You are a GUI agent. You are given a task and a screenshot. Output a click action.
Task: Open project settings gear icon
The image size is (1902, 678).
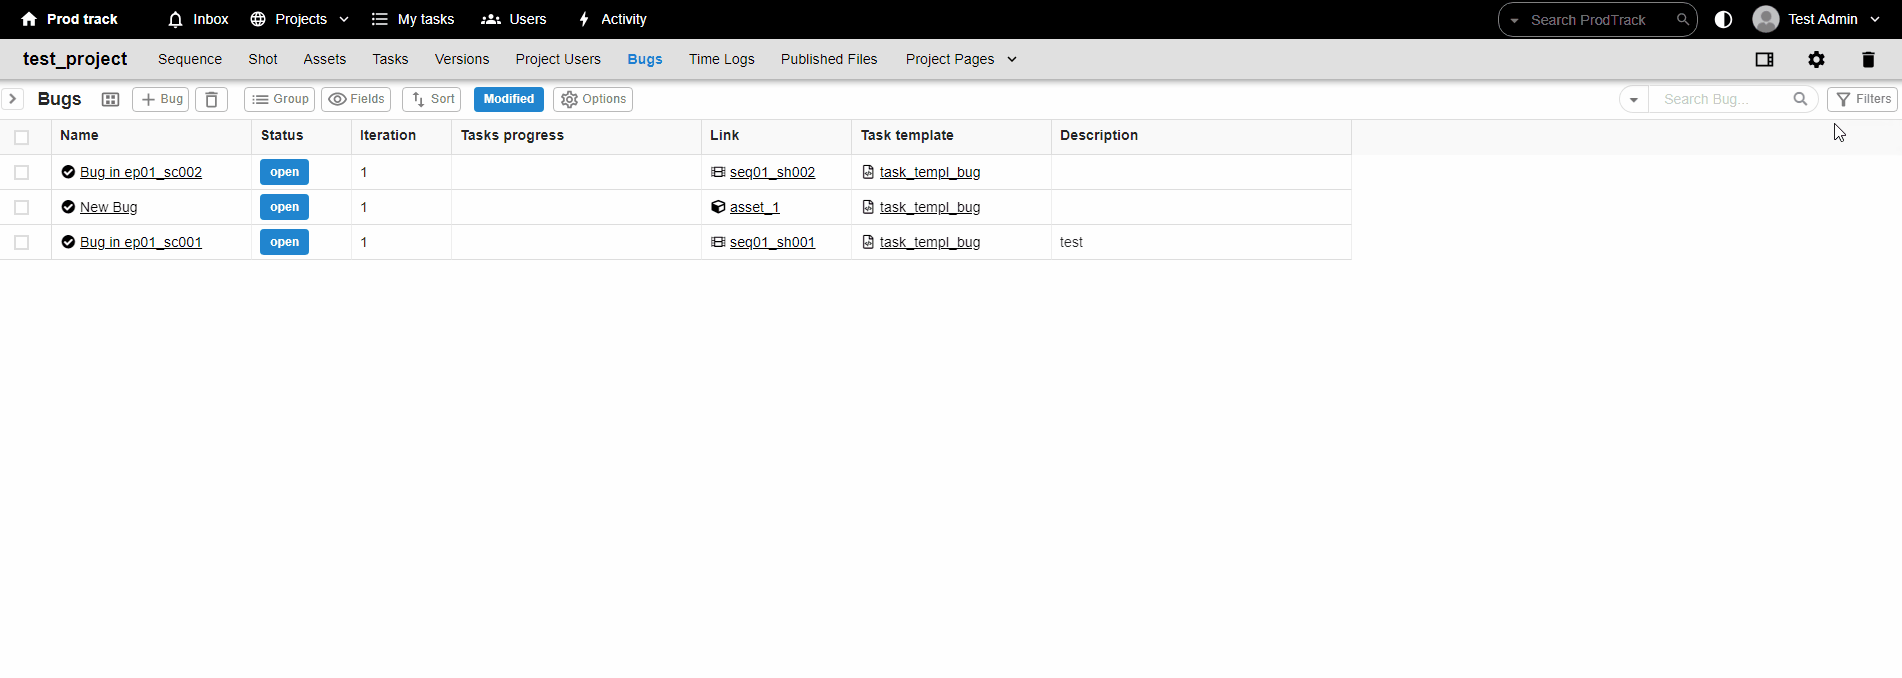[1816, 60]
